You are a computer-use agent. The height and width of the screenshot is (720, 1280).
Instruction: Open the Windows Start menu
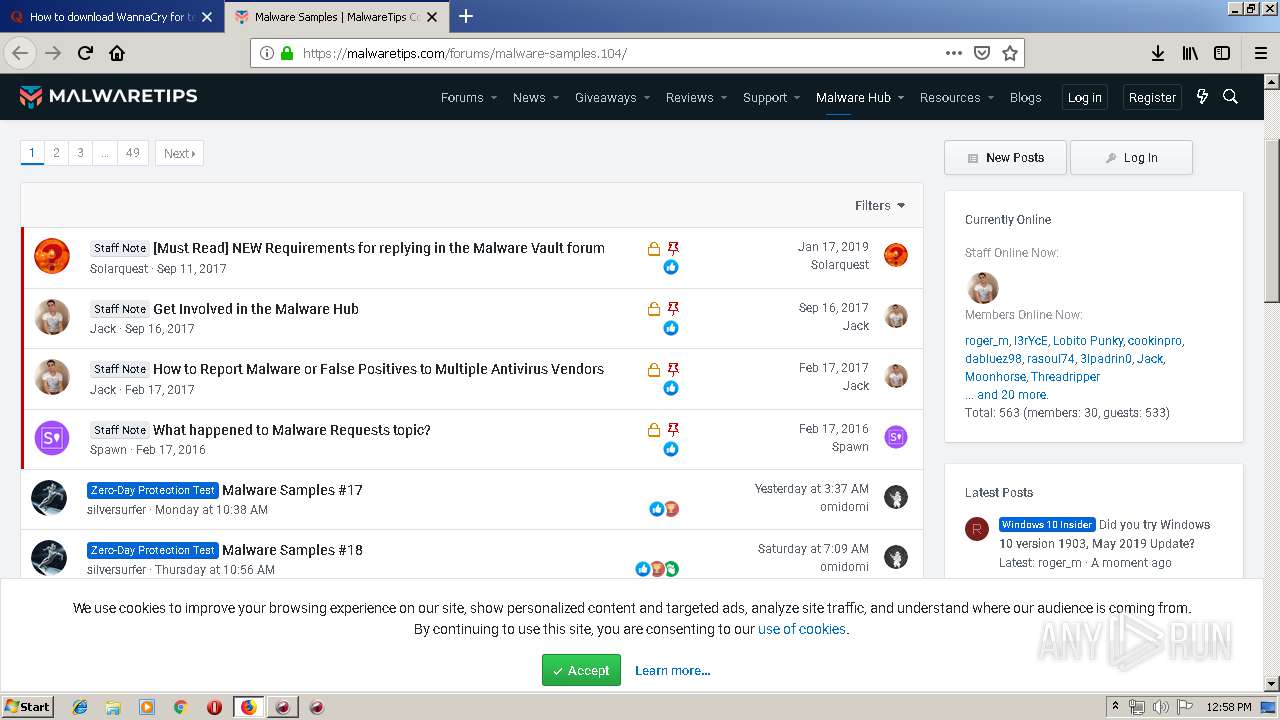pos(28,707)
